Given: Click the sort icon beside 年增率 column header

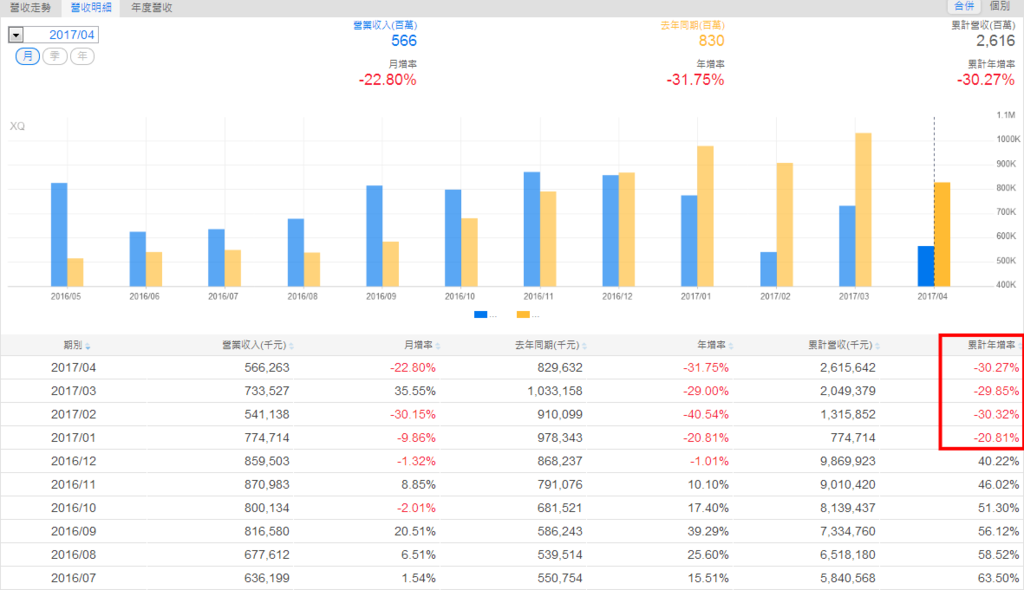Looking at the screenshot, I should (731, 346).
